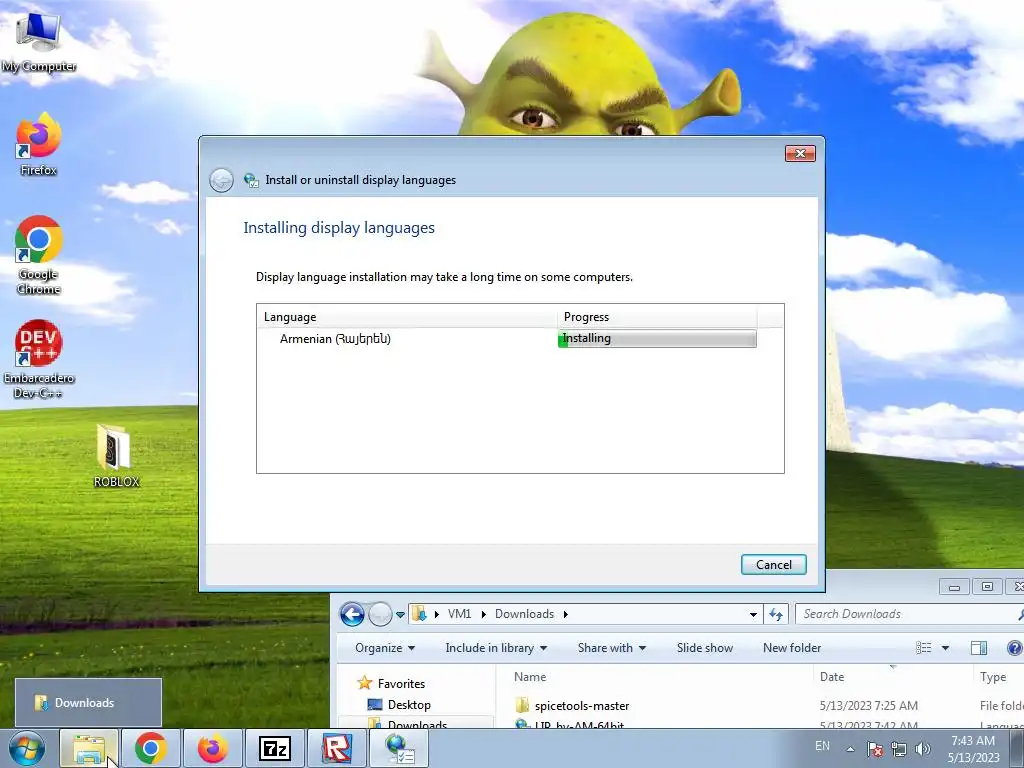The width and height of the screenshot is (1024, 768).
Task: Click the 5/13/2023 7:25 AM date cell
Action: click(869, 706)
